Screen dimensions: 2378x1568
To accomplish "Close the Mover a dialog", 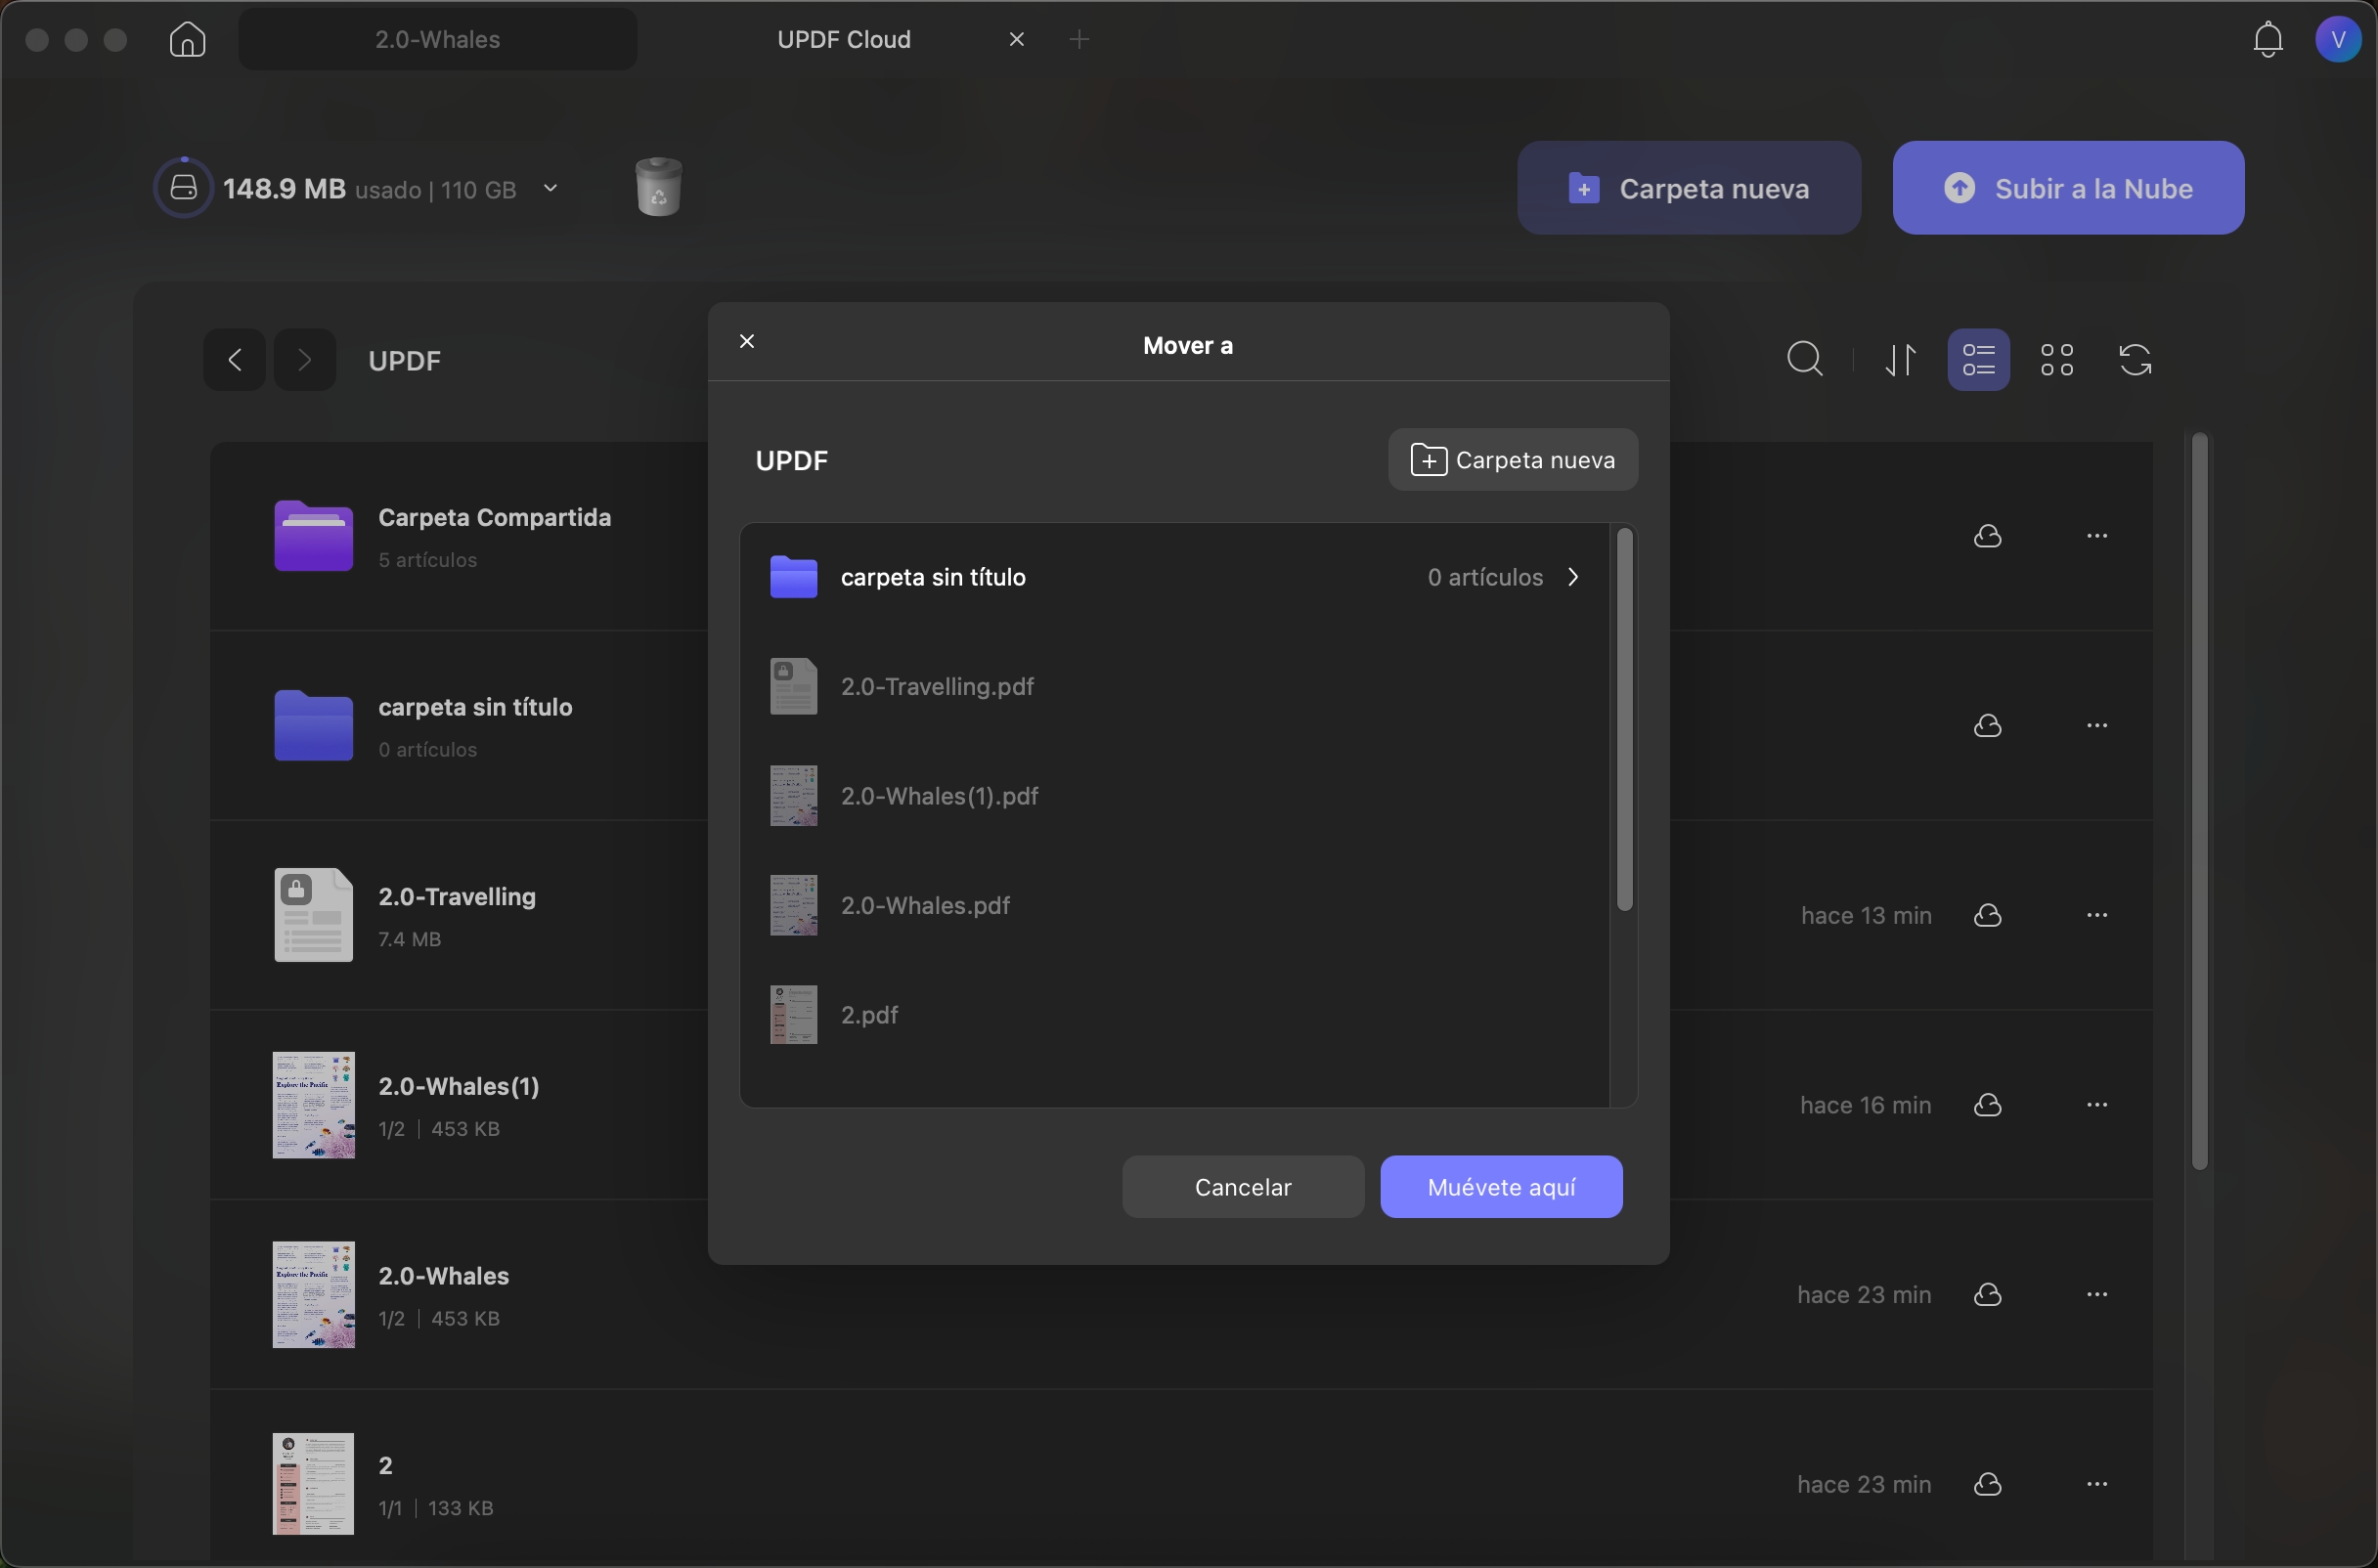I will (x=747, y=342).
